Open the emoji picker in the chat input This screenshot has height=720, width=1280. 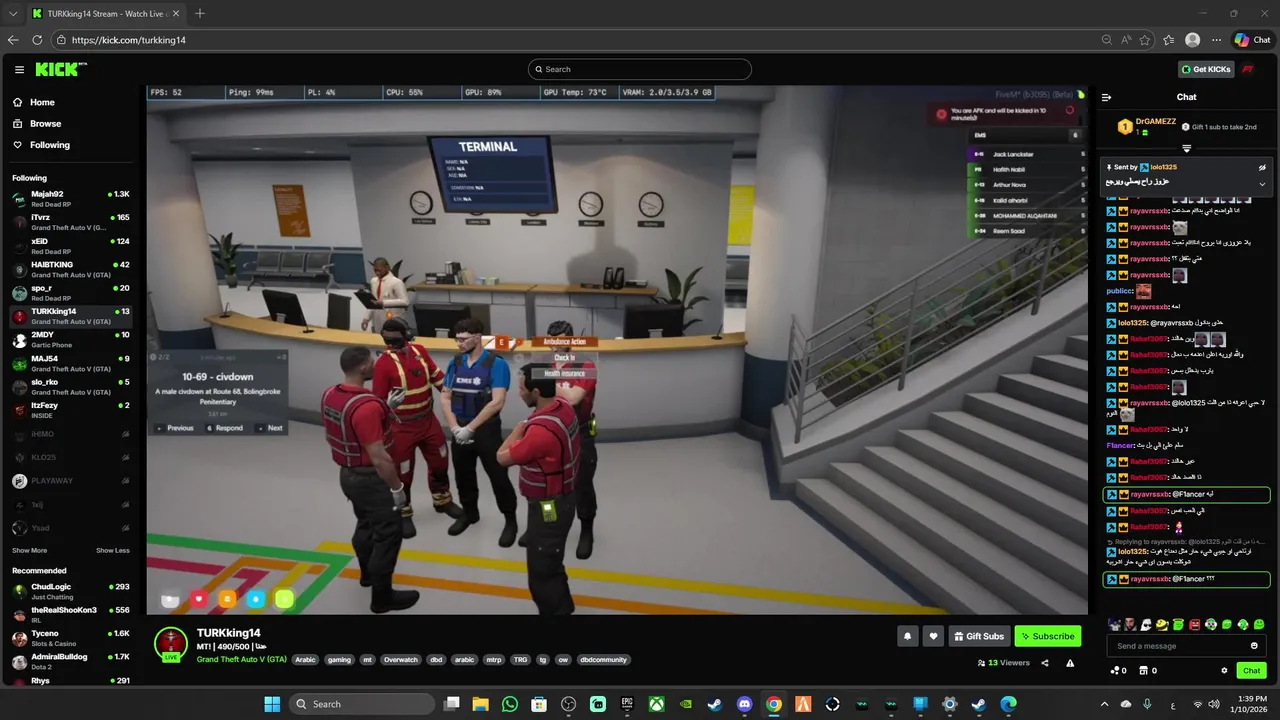[1254, 646]
